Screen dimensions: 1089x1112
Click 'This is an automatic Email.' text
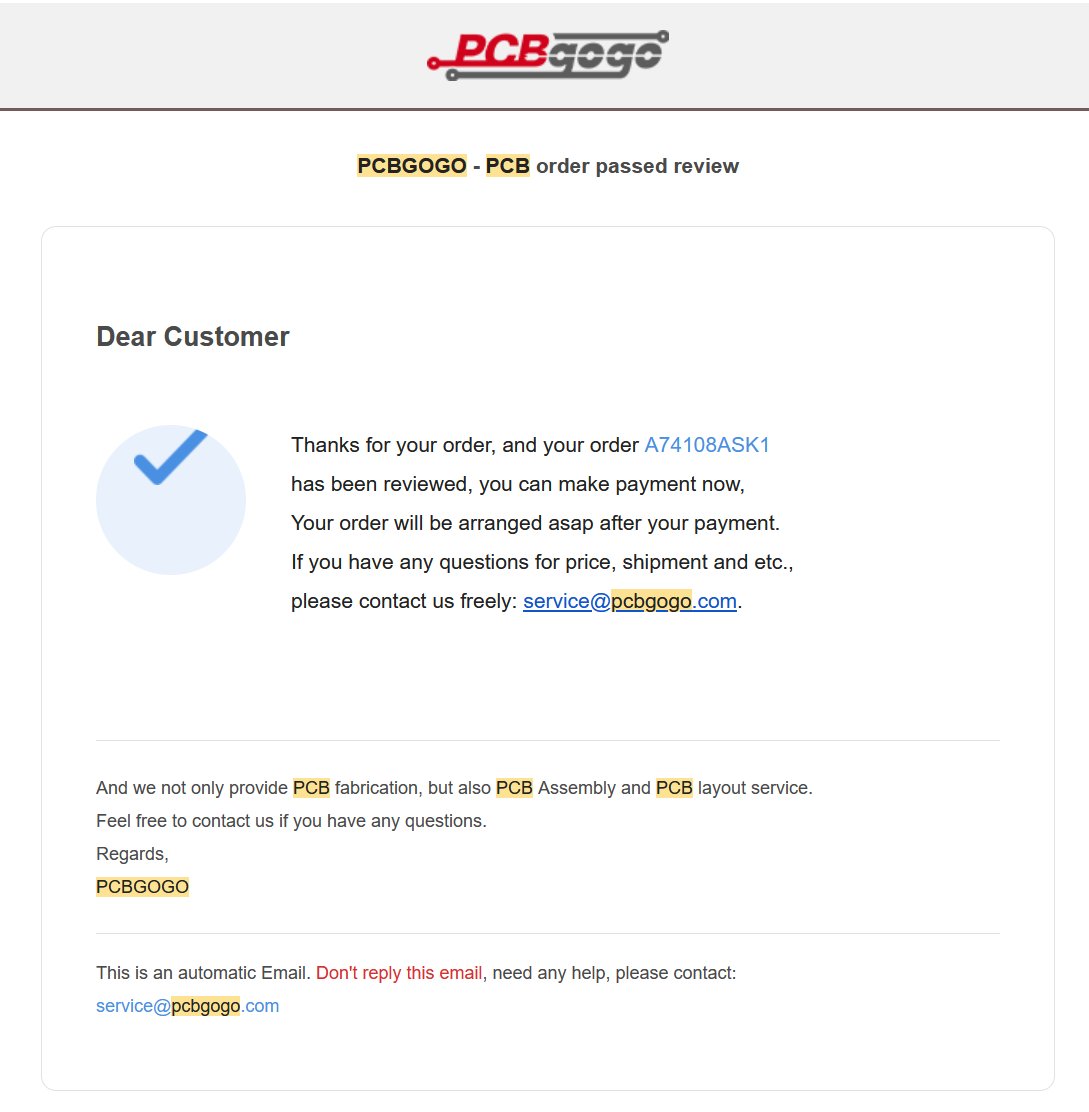pyautogui.click(x=203, y=972)
